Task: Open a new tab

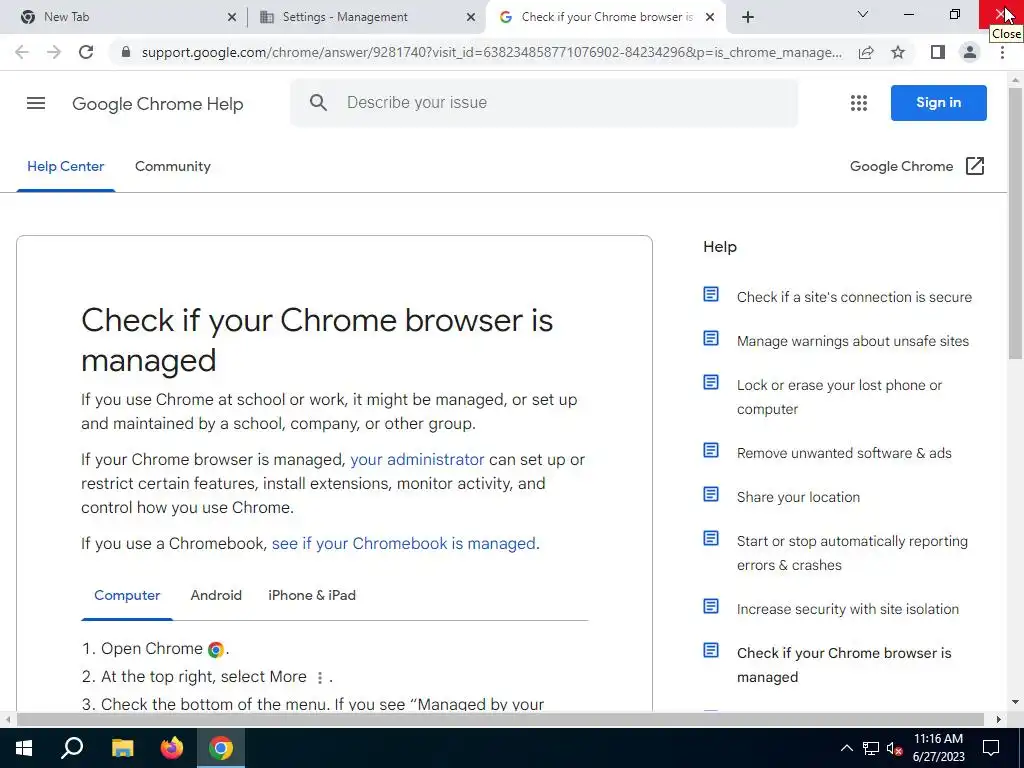Action: 748,17
